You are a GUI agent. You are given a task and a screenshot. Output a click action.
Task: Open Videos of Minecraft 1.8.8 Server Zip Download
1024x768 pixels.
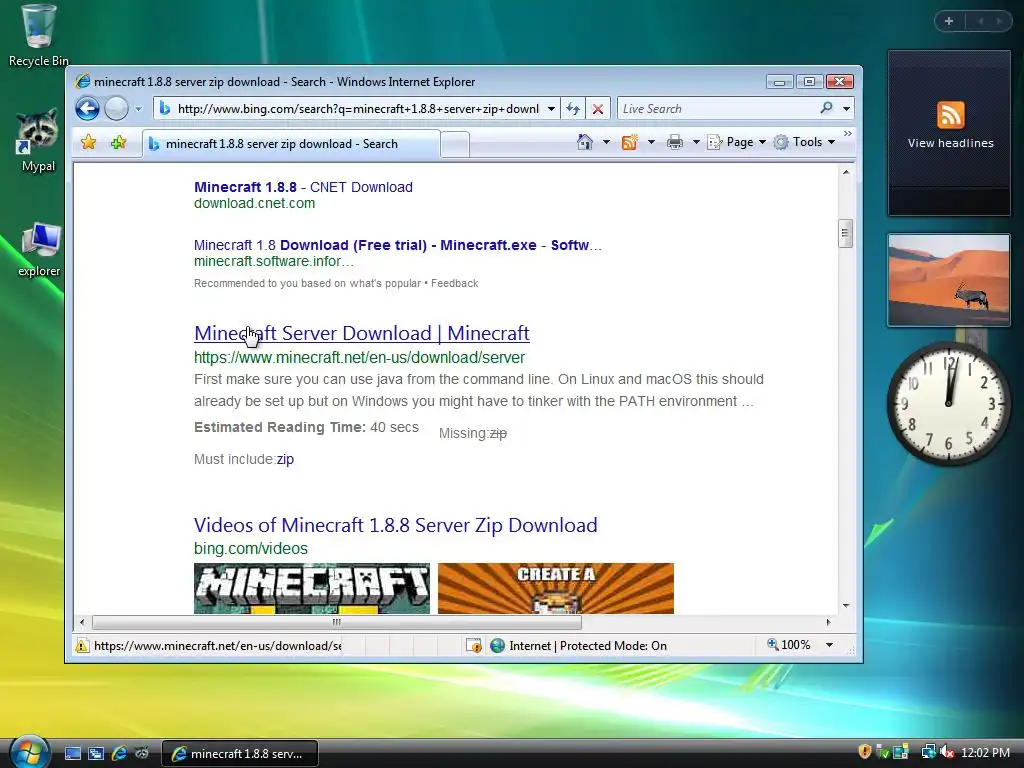(x=396, y=525)
